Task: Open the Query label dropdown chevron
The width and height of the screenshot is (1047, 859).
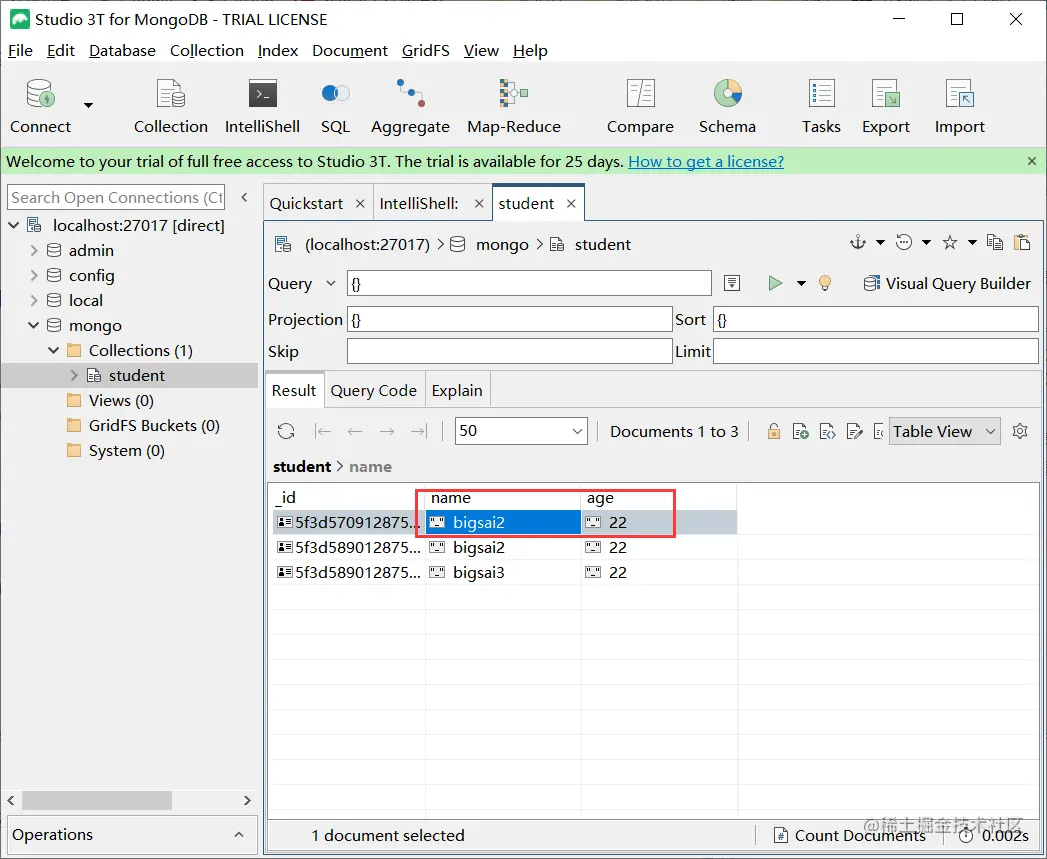Action: [331, 283]
